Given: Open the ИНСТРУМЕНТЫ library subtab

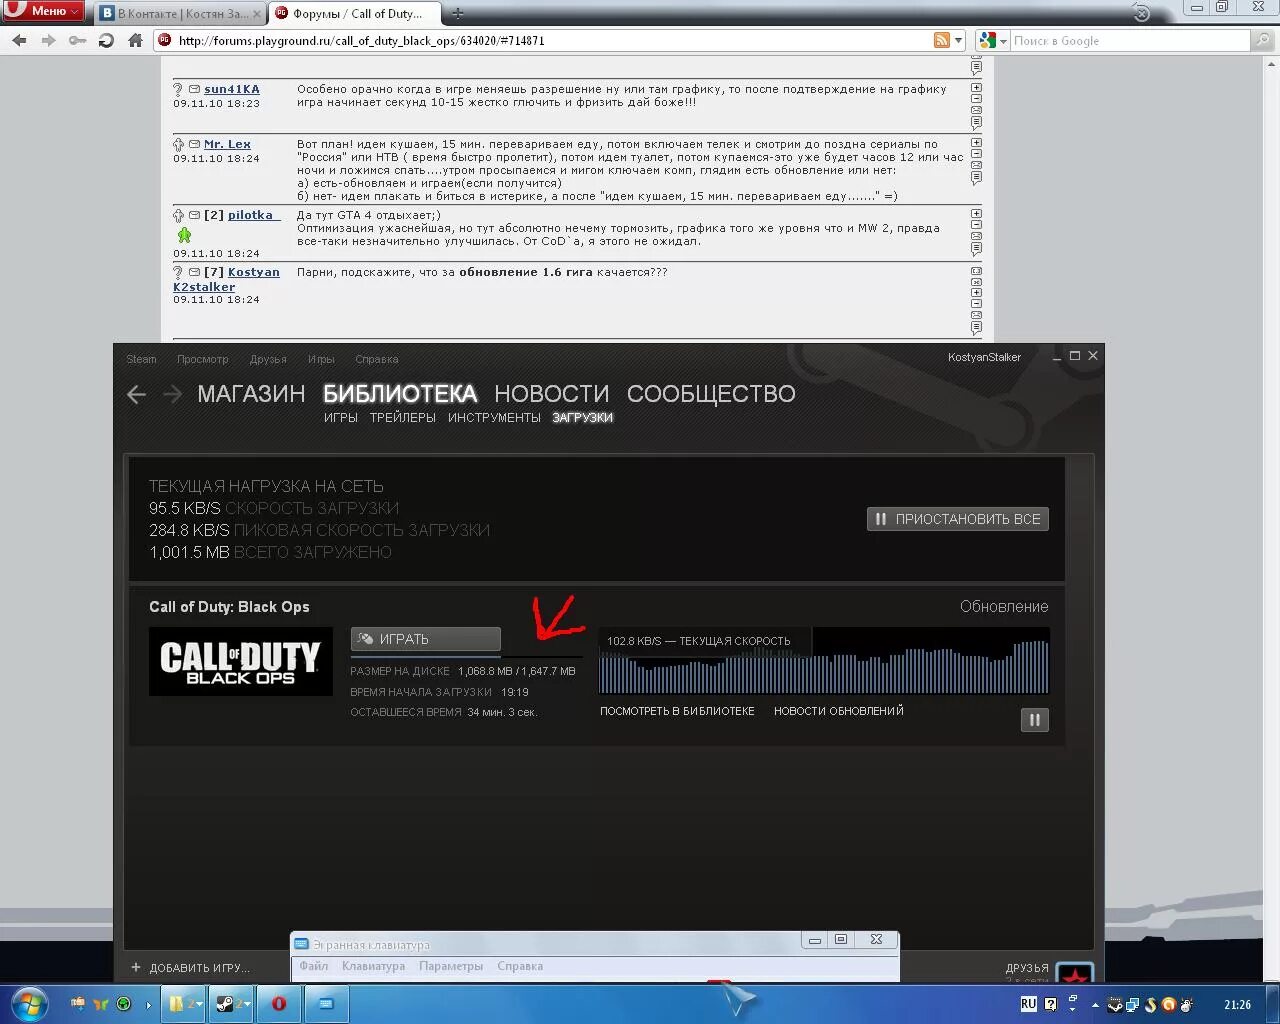Looking at the screenshot, I should coord(494,418).
